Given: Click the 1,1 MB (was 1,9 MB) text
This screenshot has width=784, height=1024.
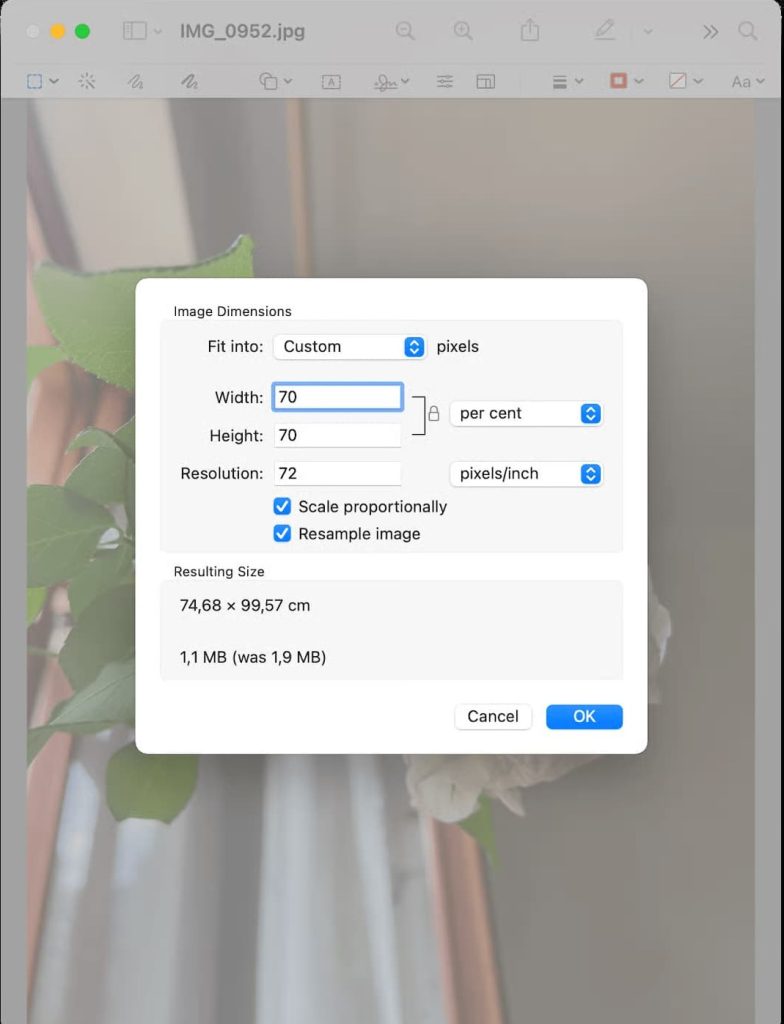Looking at the screenshot, I should click(253, 657).
